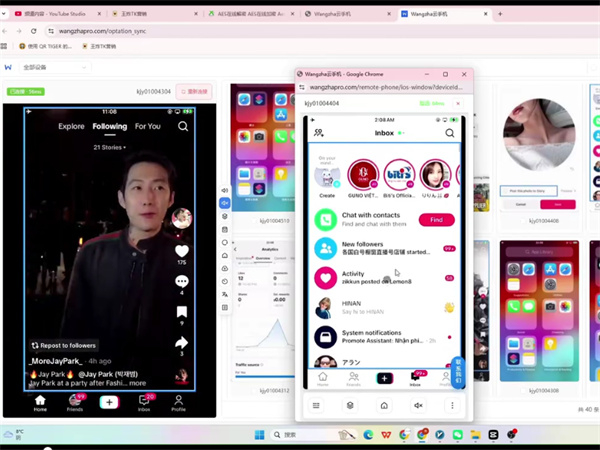The width and height of the screenshot is (600, 450).
Task: Open CapCut from the taskbar
Action: pyautogui.click(x=493, y=435)
